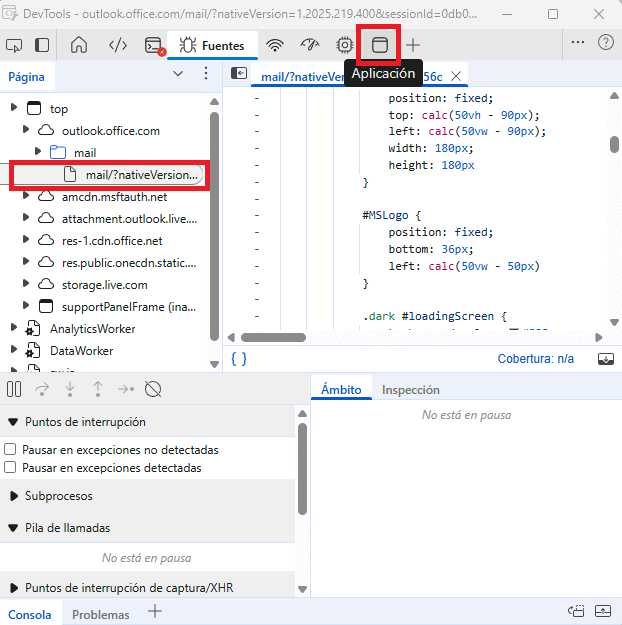Open DevTools customize ellipsis menu
The width and height of the screenshot is (622, 625).
578,42
